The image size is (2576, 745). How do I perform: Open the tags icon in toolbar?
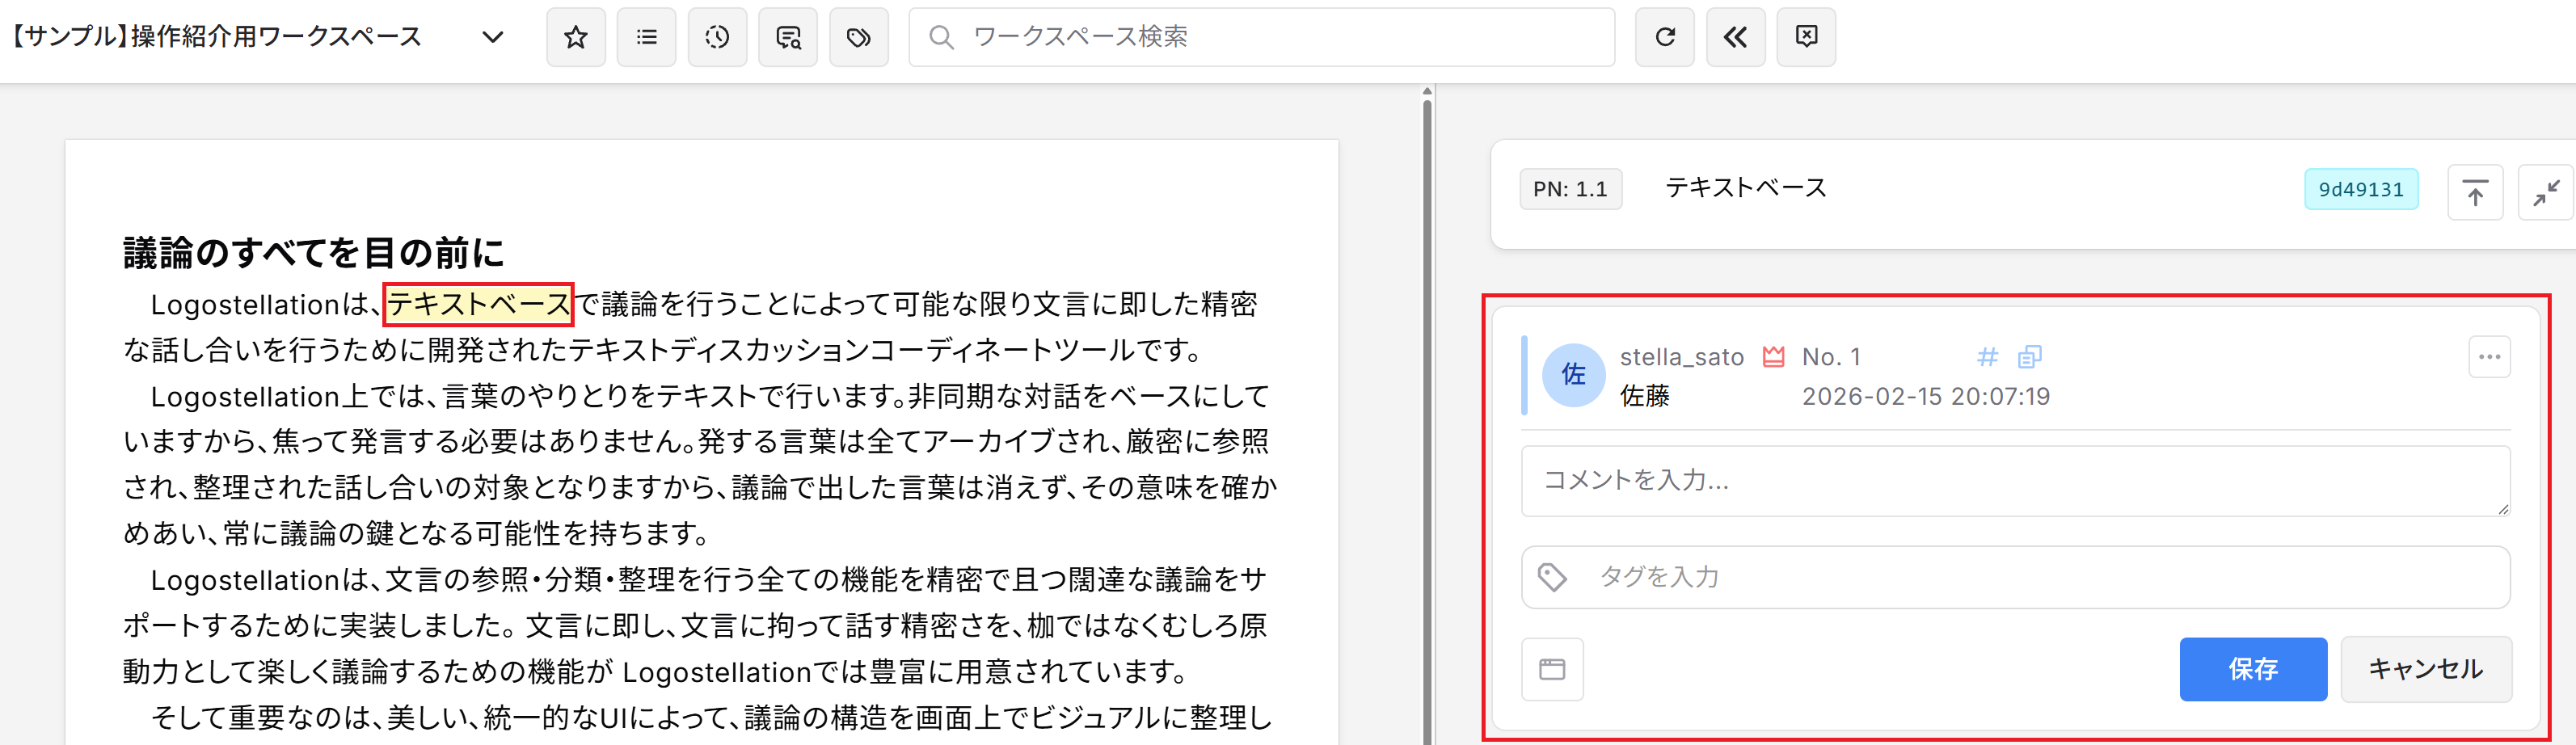point(859,37)
